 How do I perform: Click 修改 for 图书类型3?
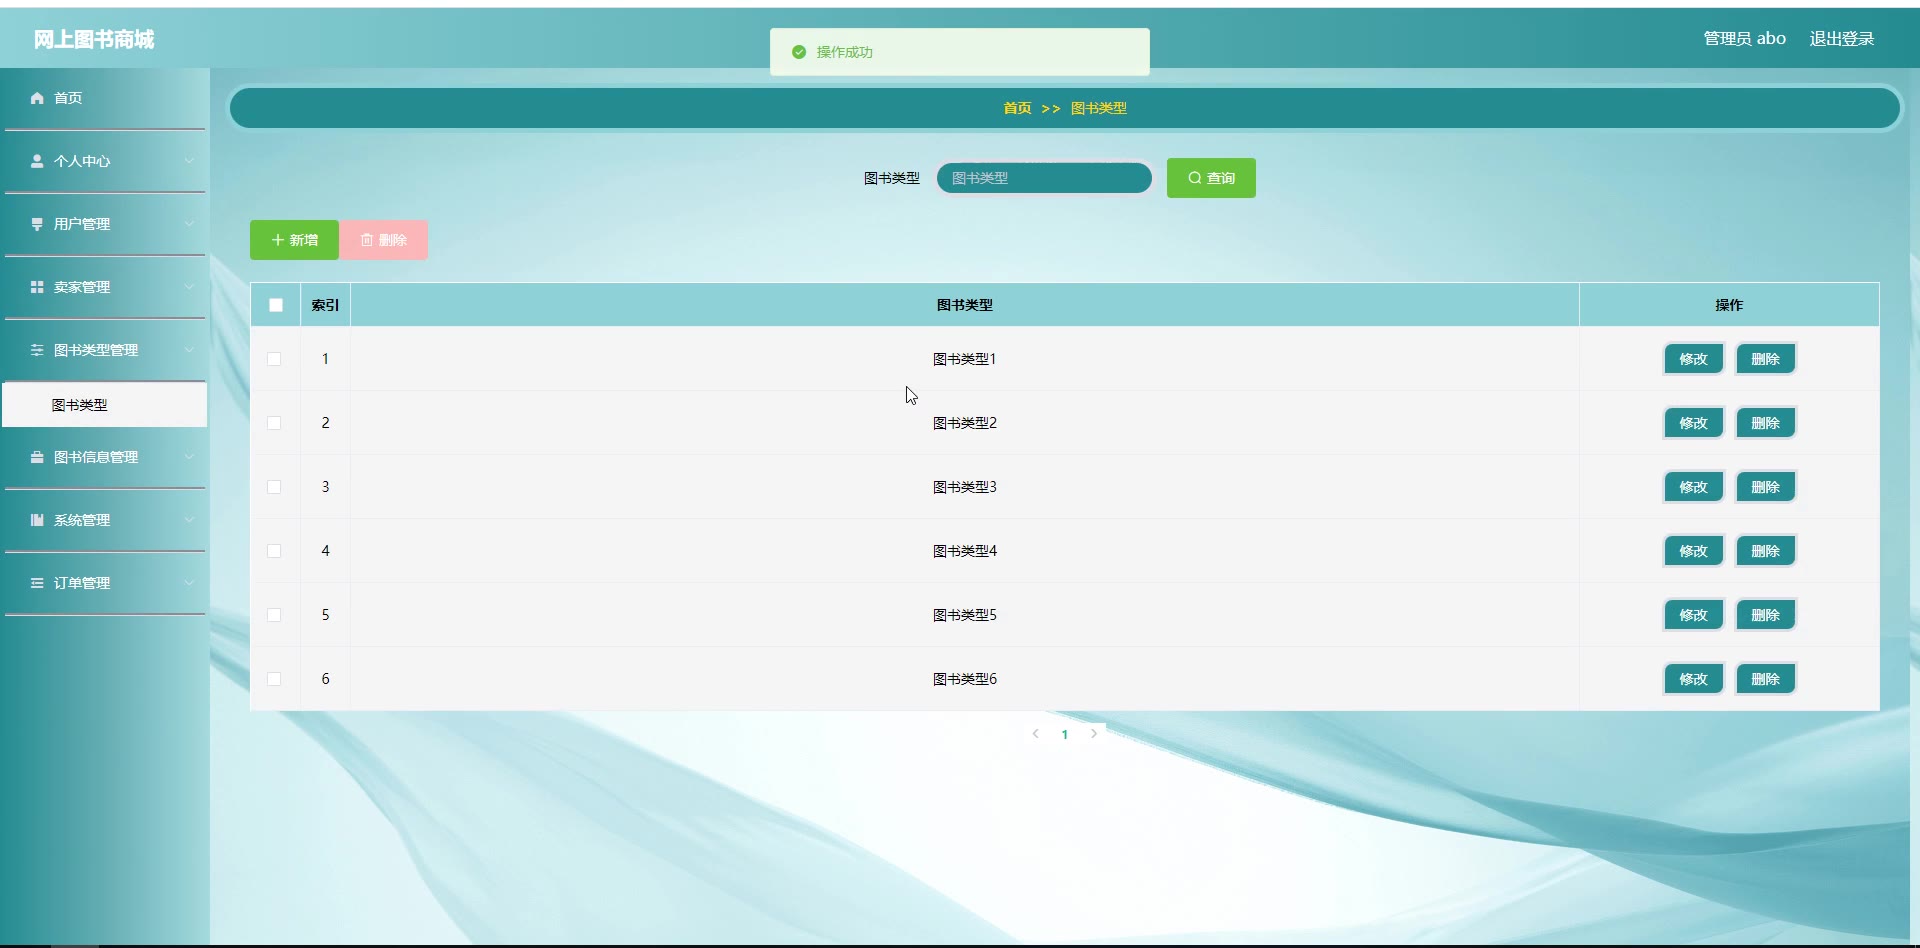(x=1693, y=487)
